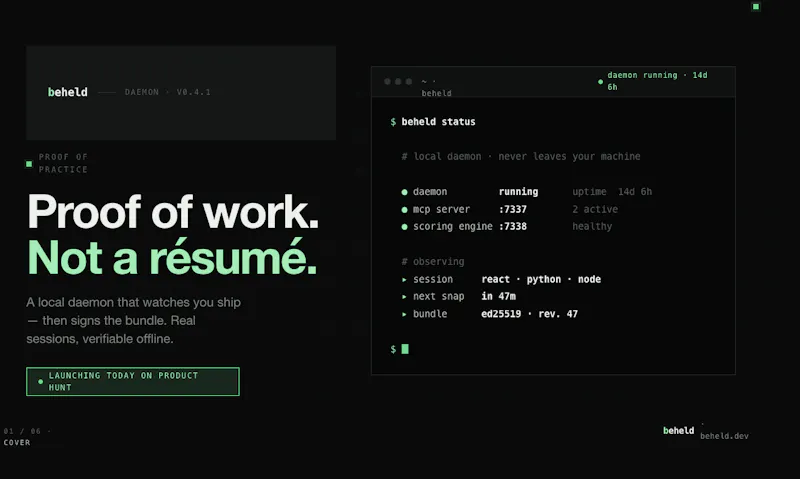The width and height of the screenshot is (800, 479).
Task: Click the beheld logo in header card
Action: click(67, 92)
